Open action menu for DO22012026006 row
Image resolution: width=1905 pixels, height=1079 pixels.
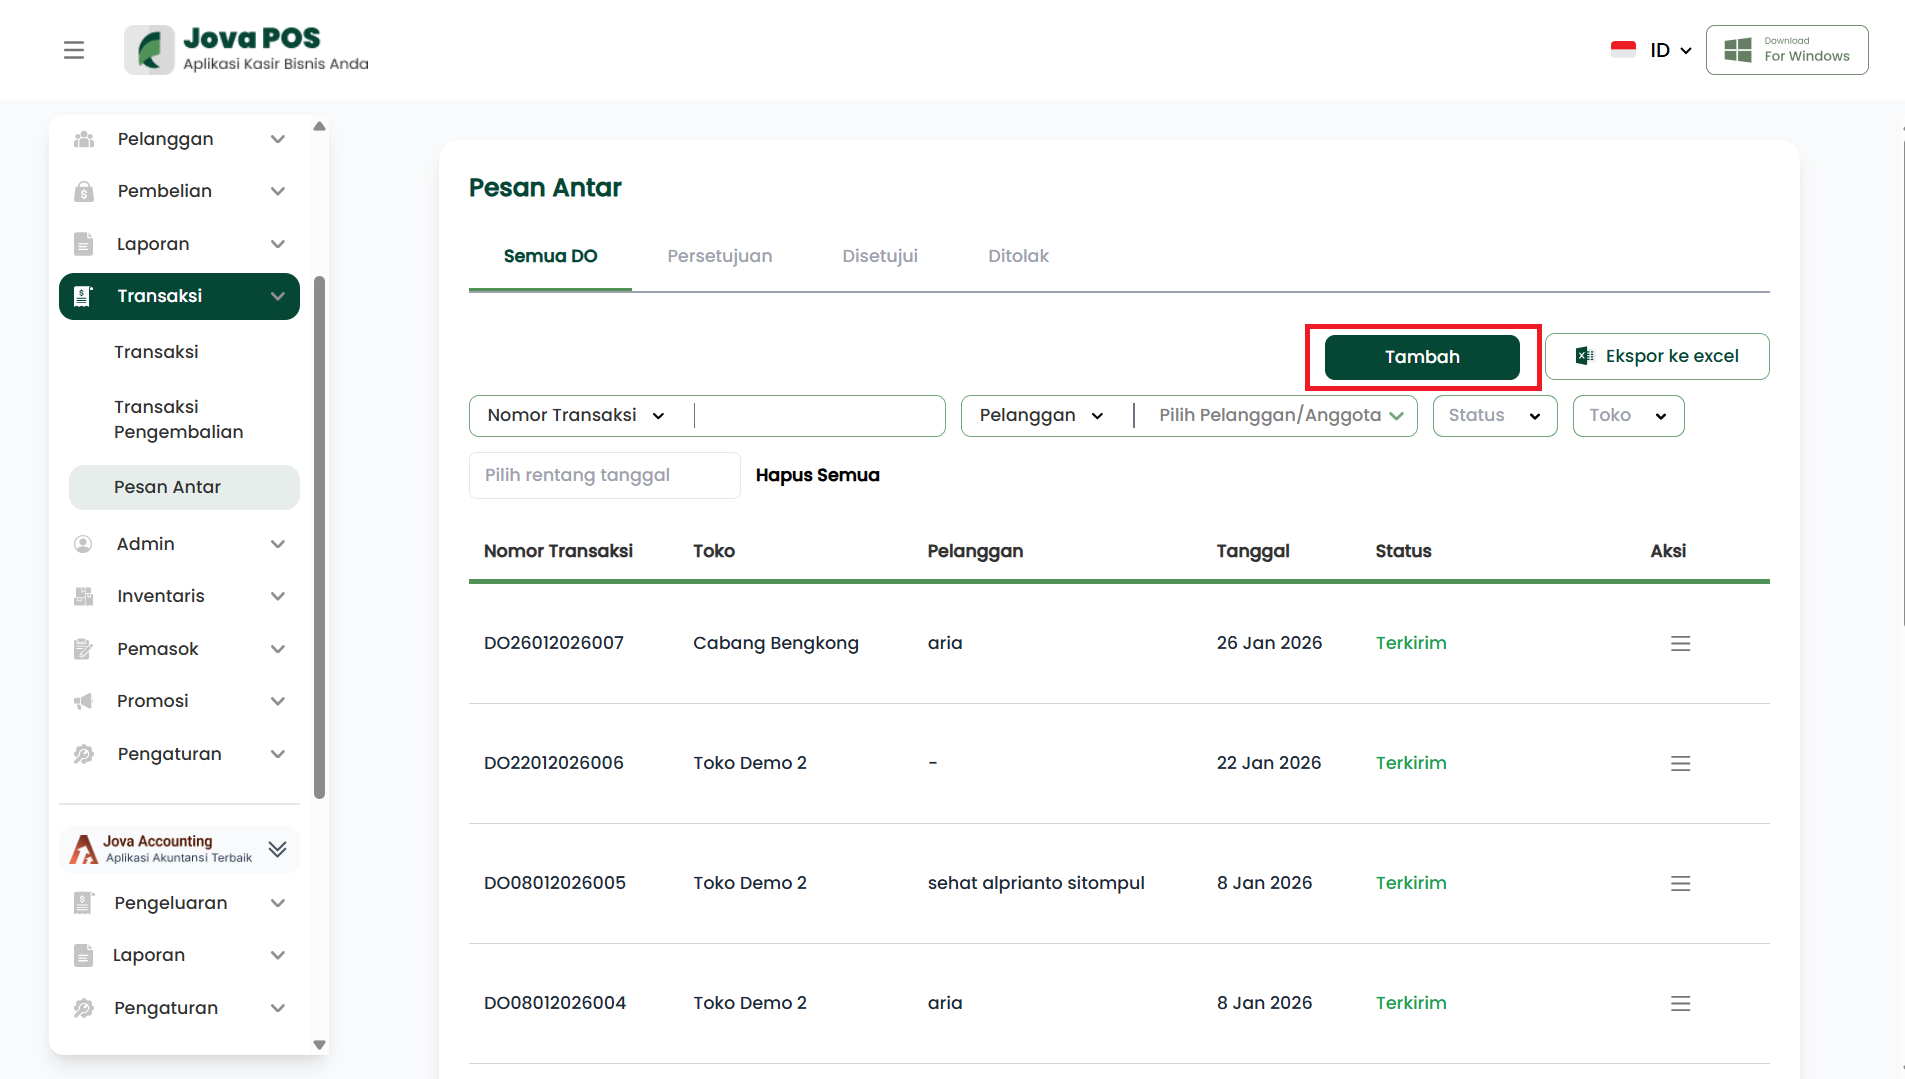pos(1680,763)
